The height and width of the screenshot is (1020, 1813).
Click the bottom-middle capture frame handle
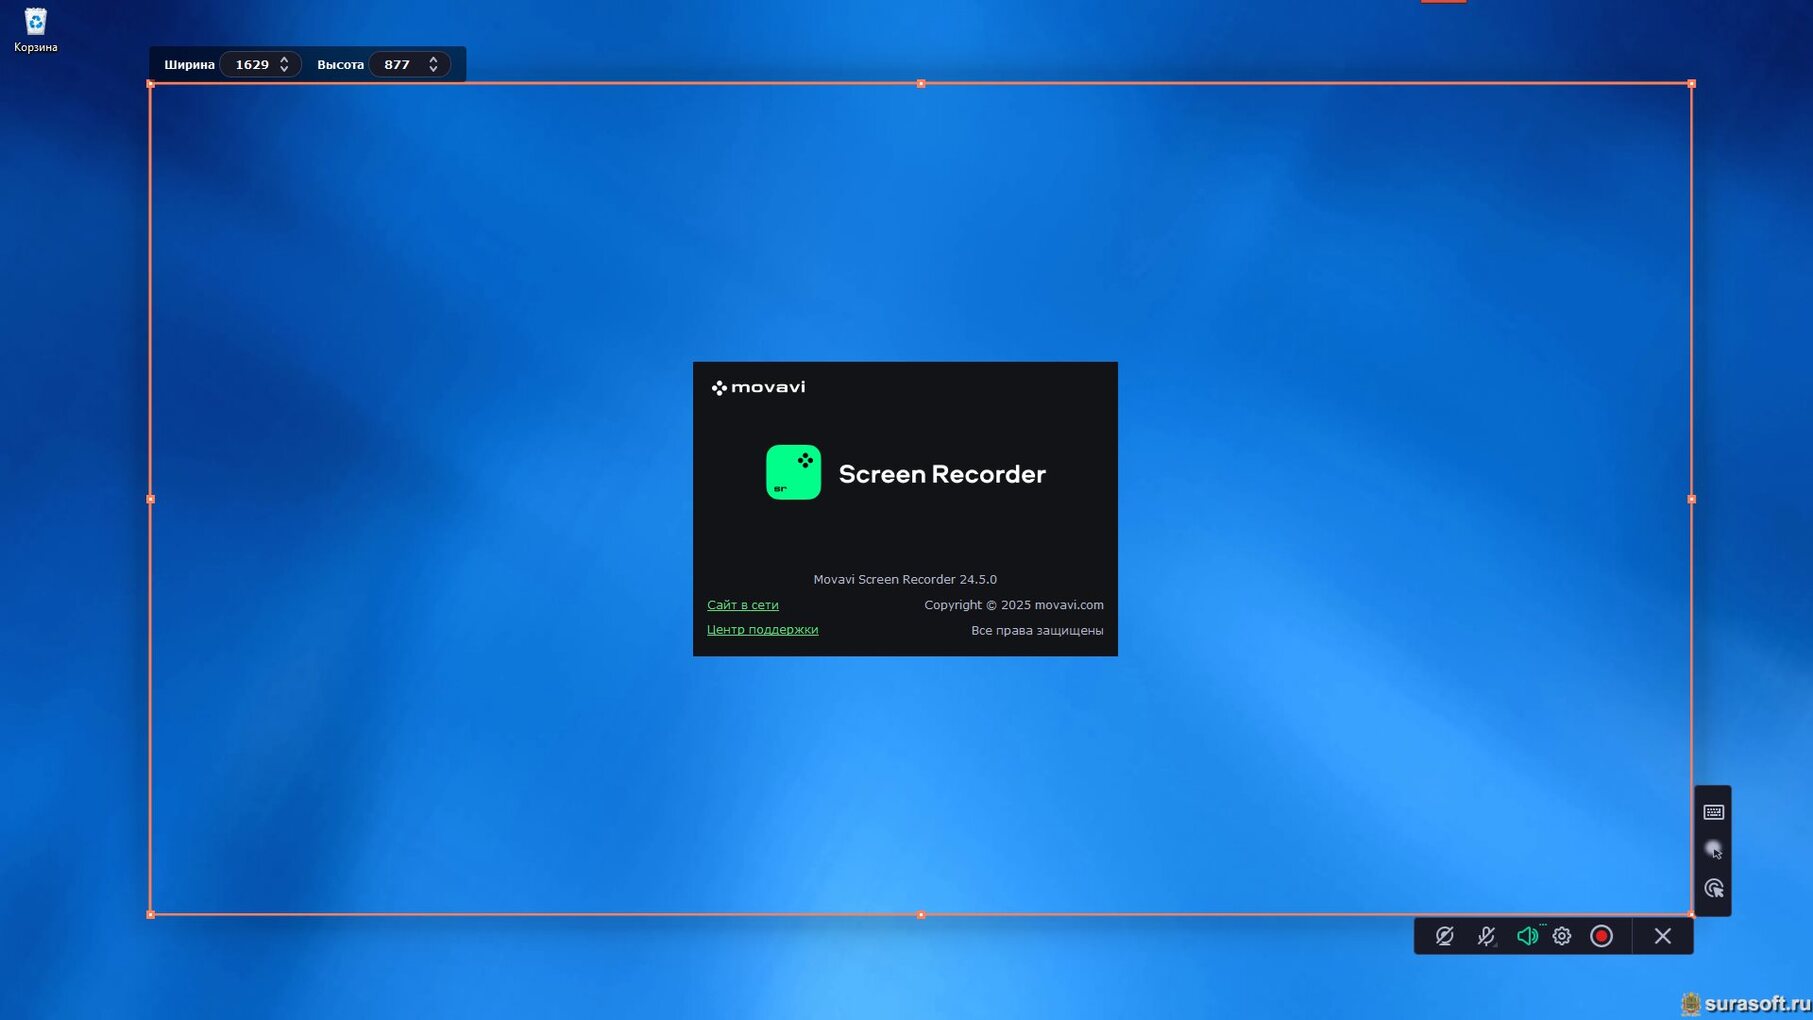coord(921,914)
